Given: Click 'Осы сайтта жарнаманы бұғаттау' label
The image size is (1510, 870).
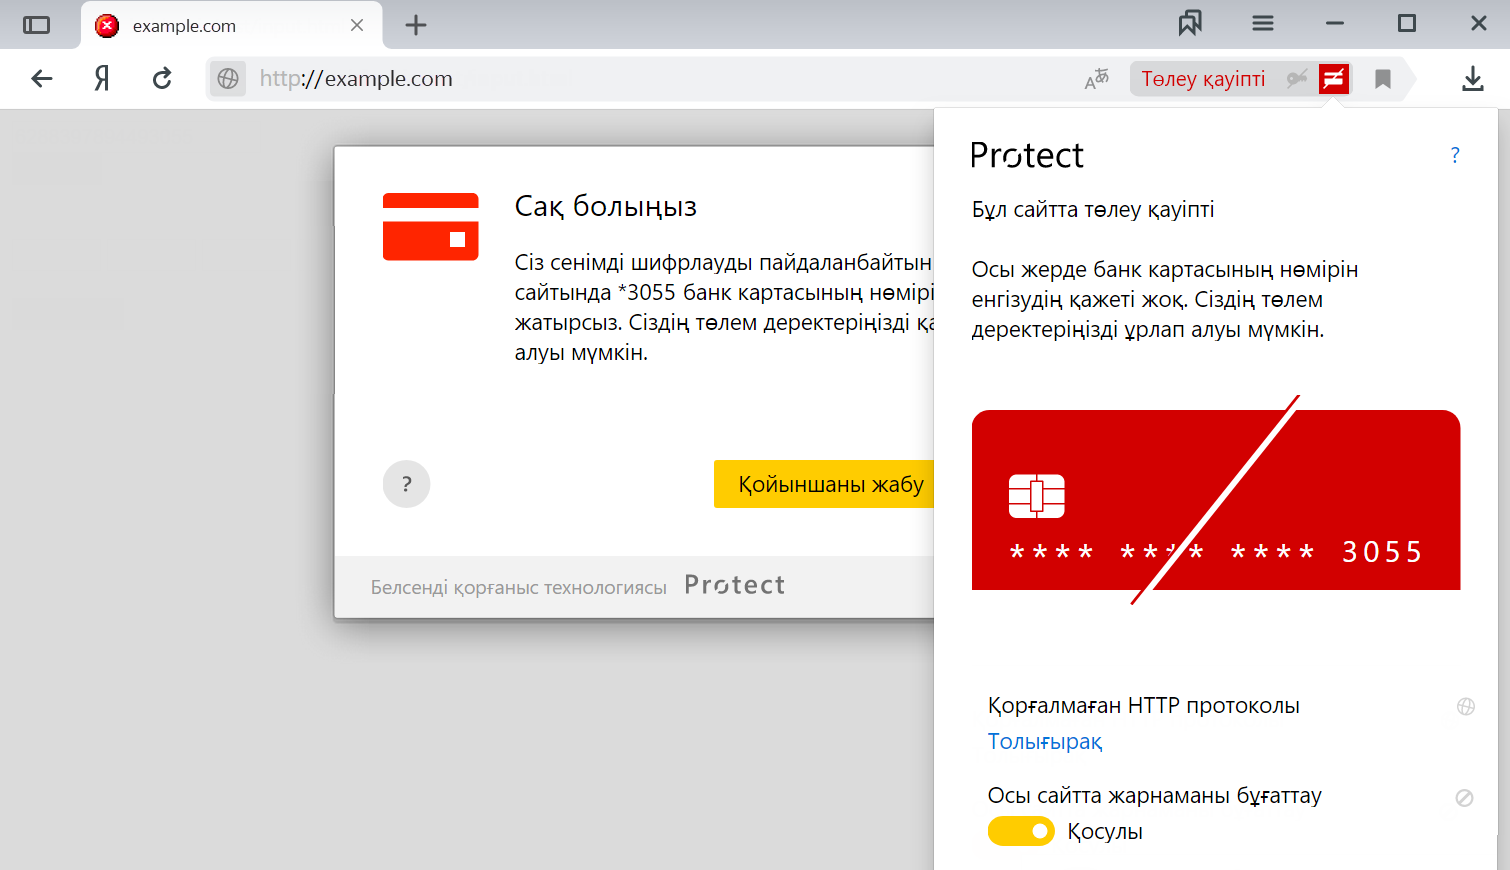Looking at the screenshot, I should click(1155, 796).
